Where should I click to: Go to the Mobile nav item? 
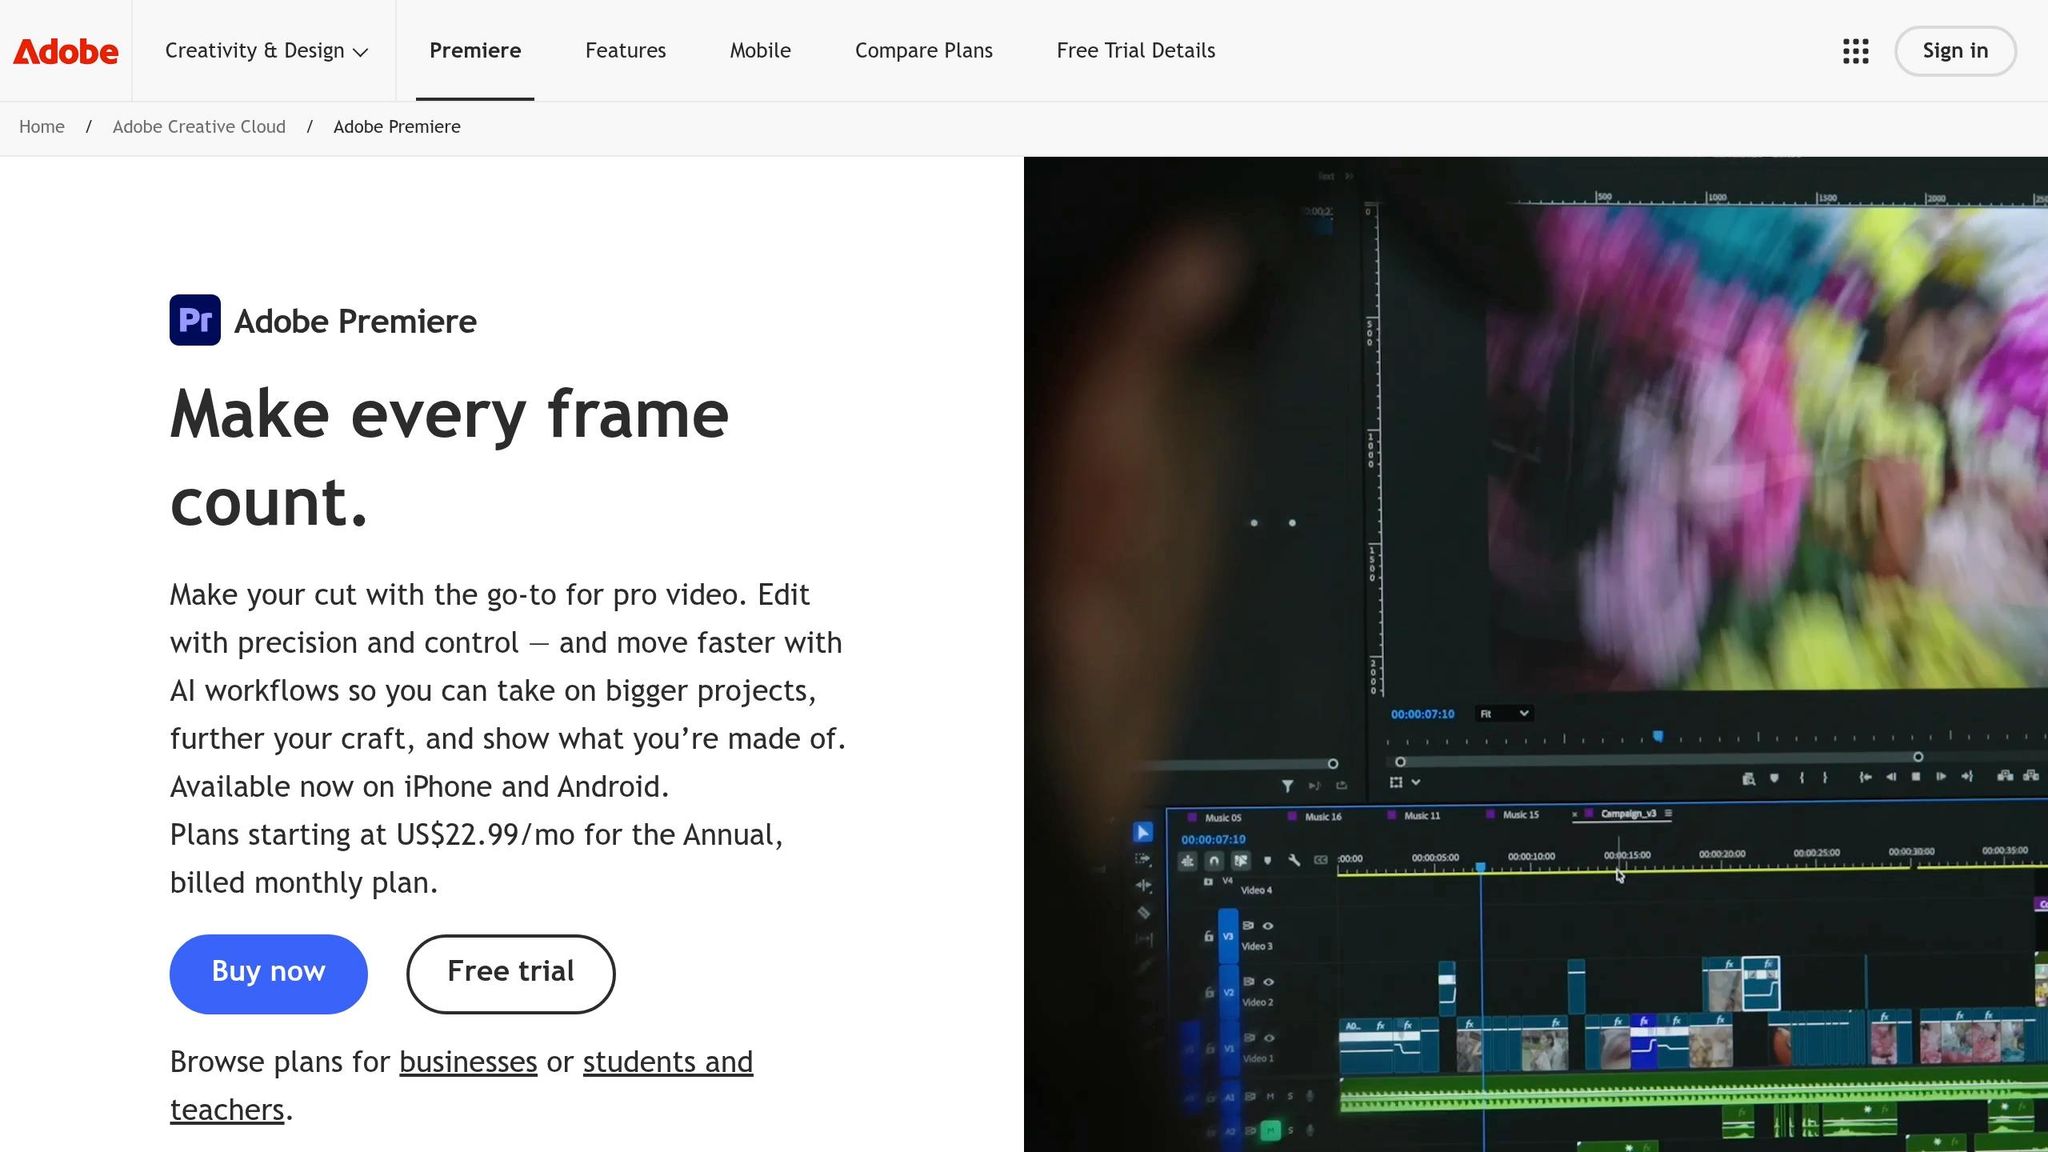(x=760, y=51)
